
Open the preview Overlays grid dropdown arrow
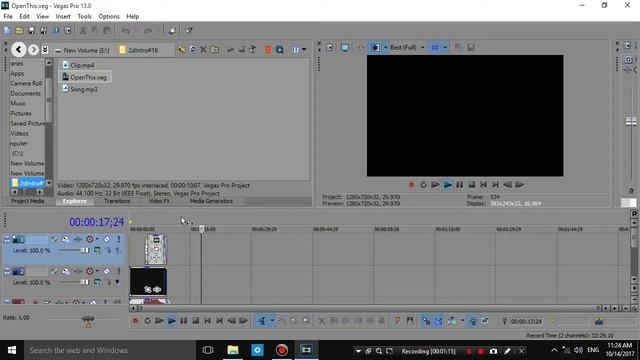[445, 48]
